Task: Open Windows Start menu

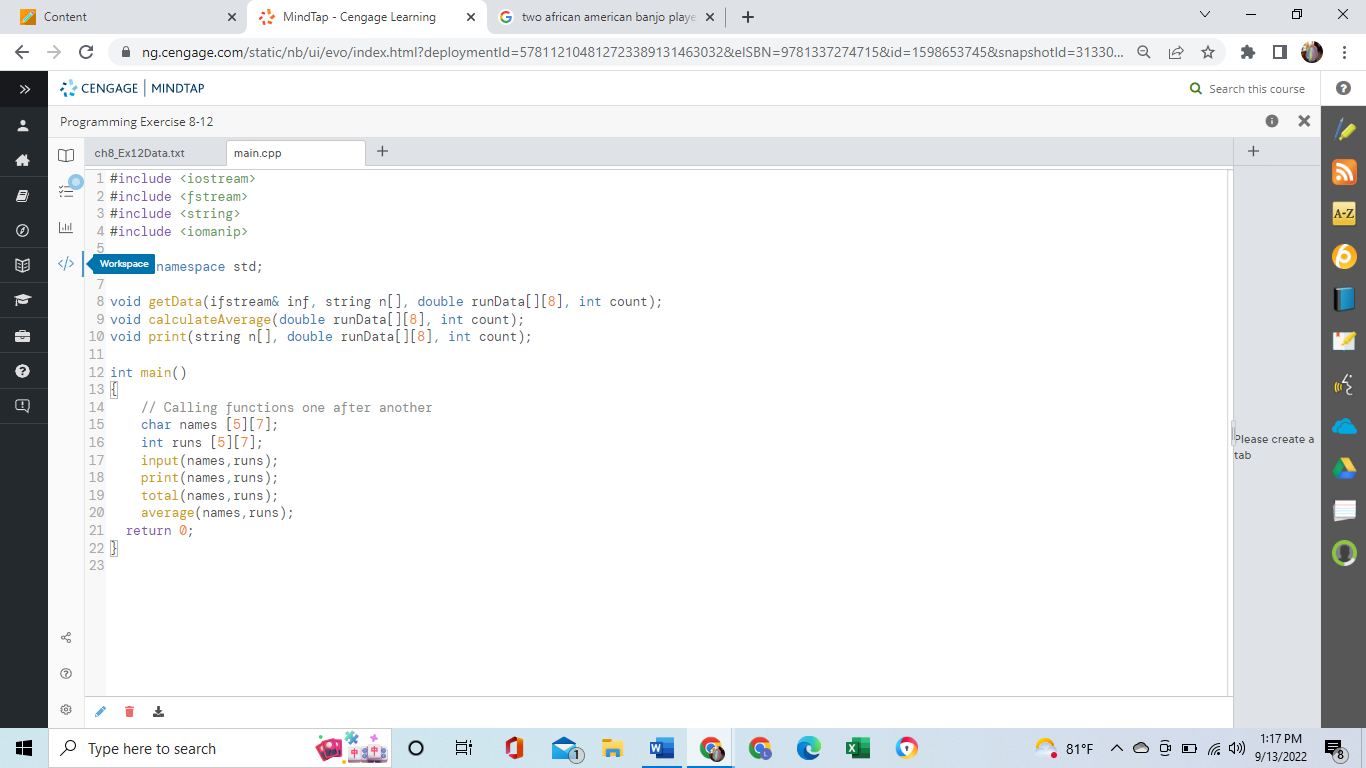Action: [24, 748]
